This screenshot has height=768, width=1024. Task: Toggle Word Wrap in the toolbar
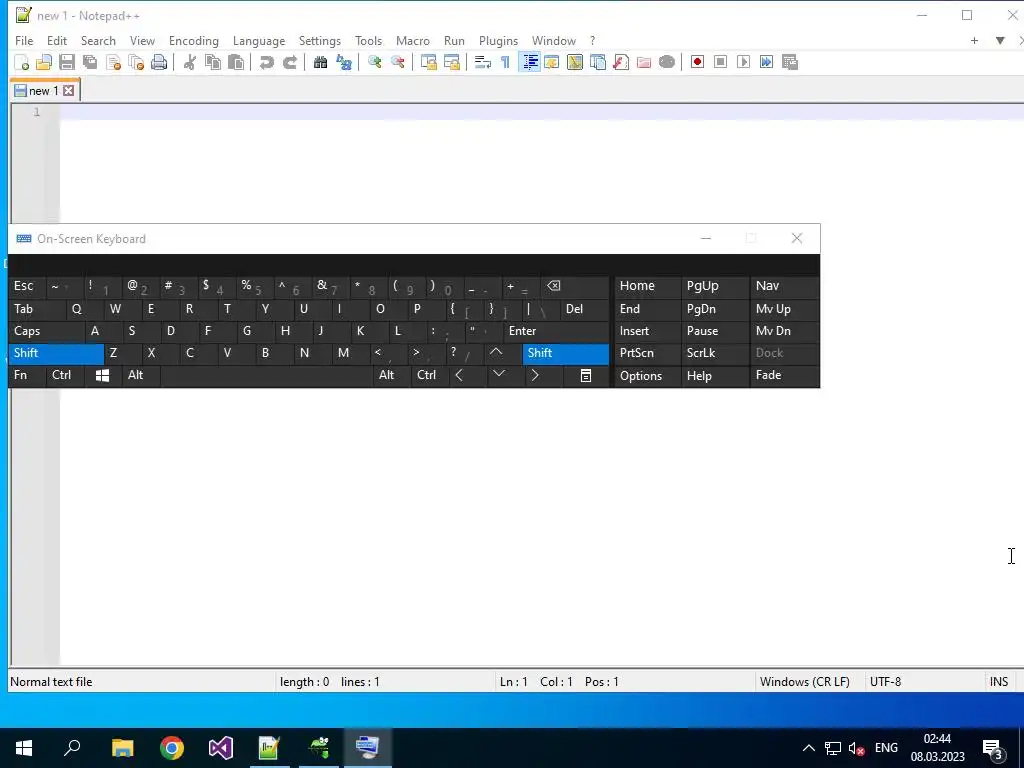point(483,62)
